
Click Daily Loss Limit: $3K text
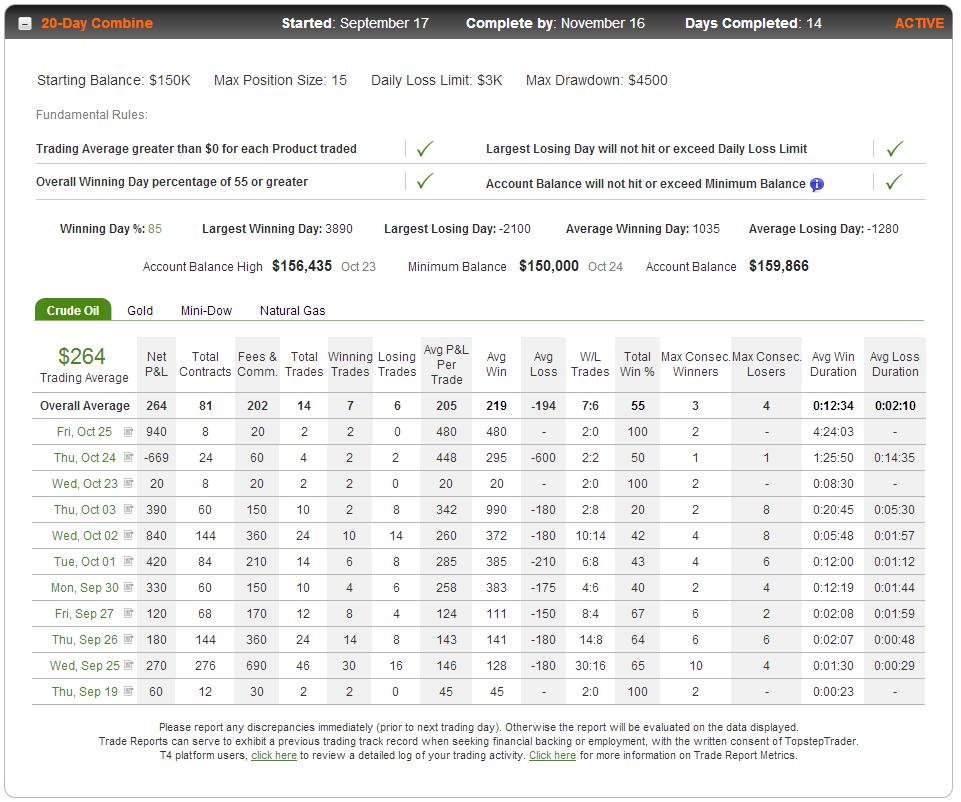[436, 80]
